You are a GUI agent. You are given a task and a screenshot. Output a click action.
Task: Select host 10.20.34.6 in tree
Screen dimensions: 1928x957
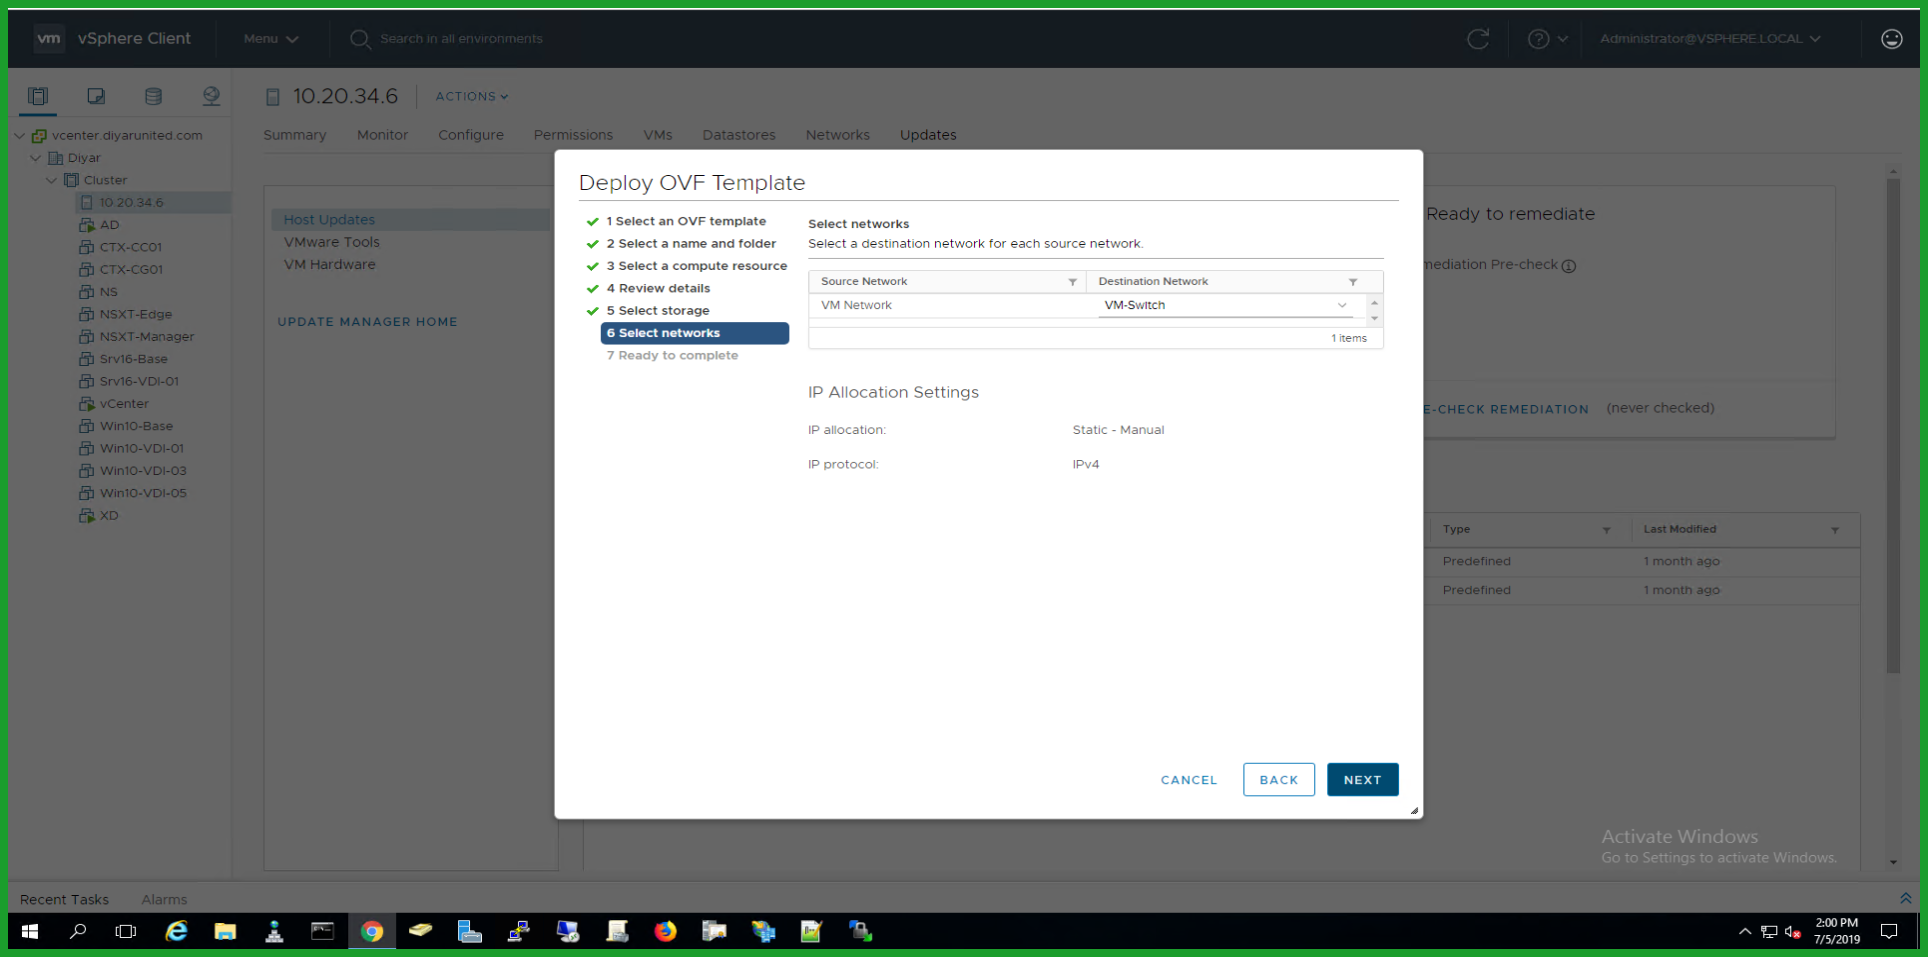(131, 202)
